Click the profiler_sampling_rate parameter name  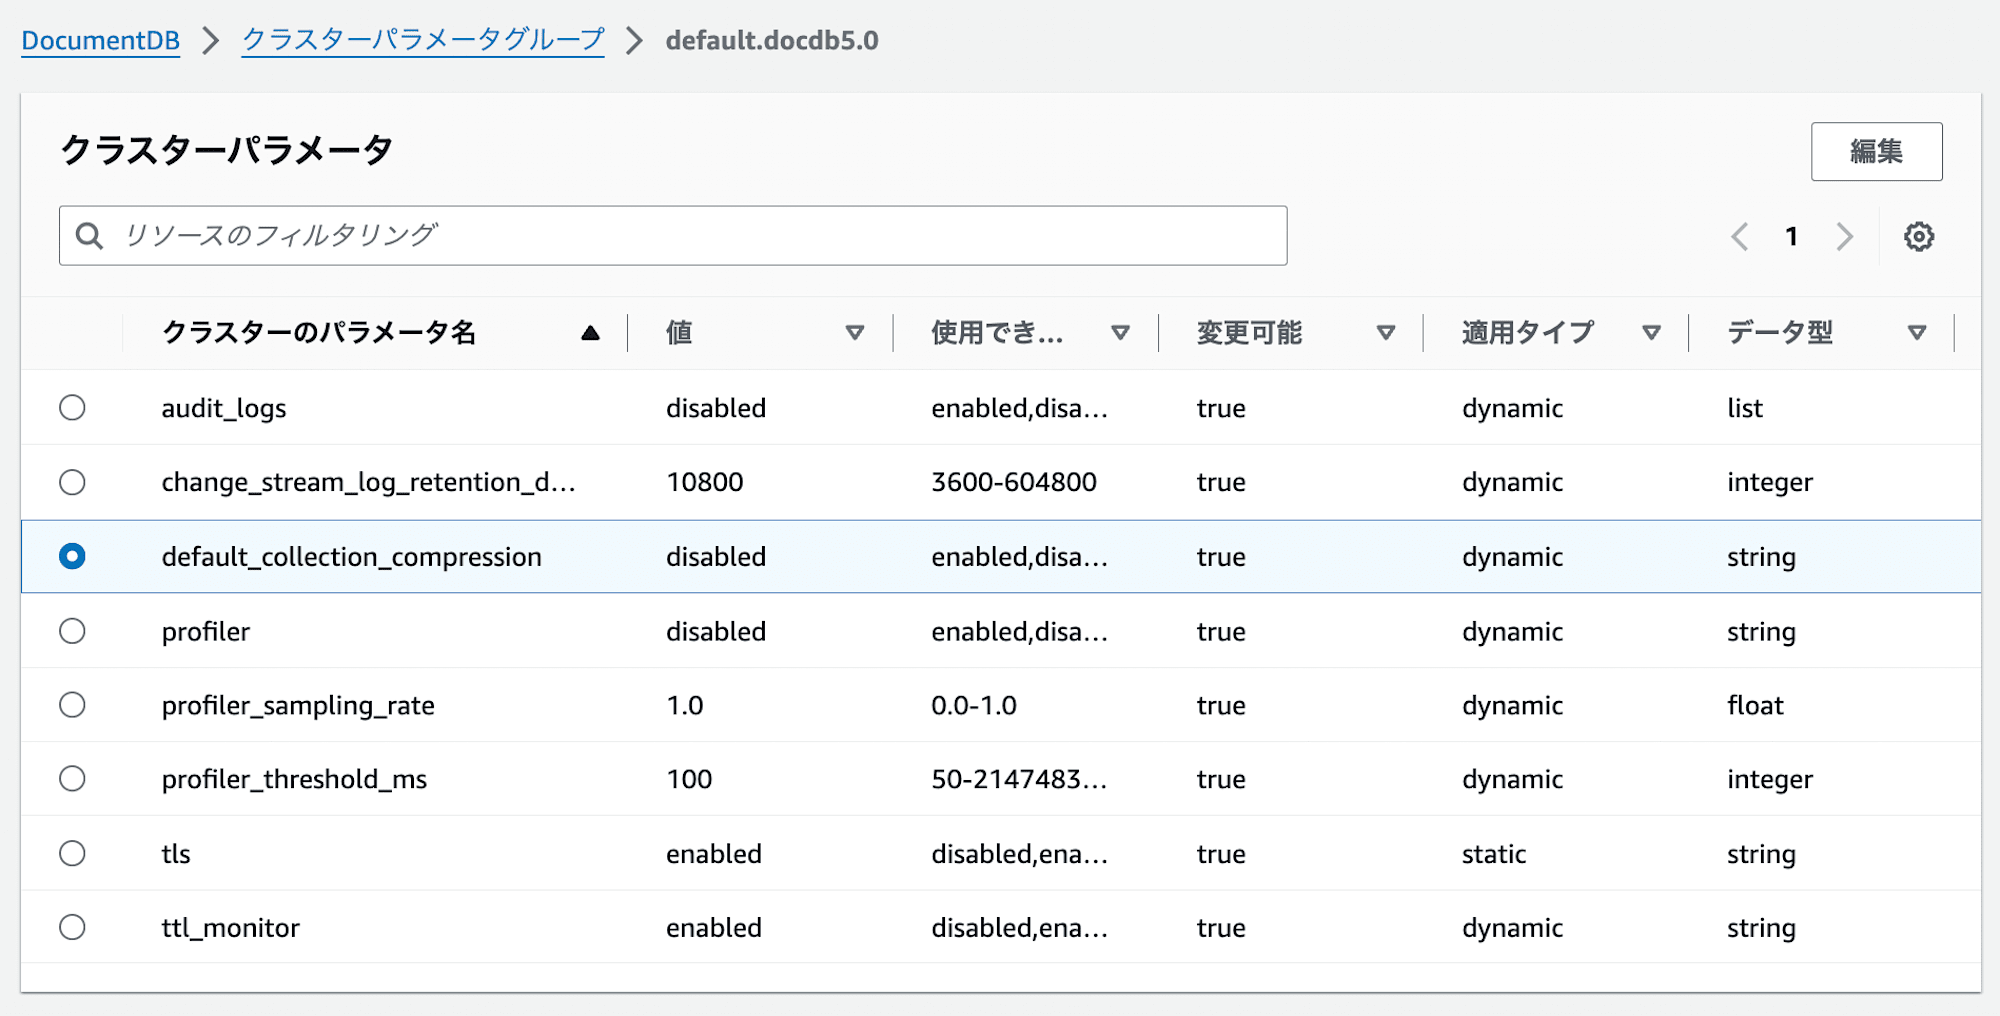(x=298, y=706)
